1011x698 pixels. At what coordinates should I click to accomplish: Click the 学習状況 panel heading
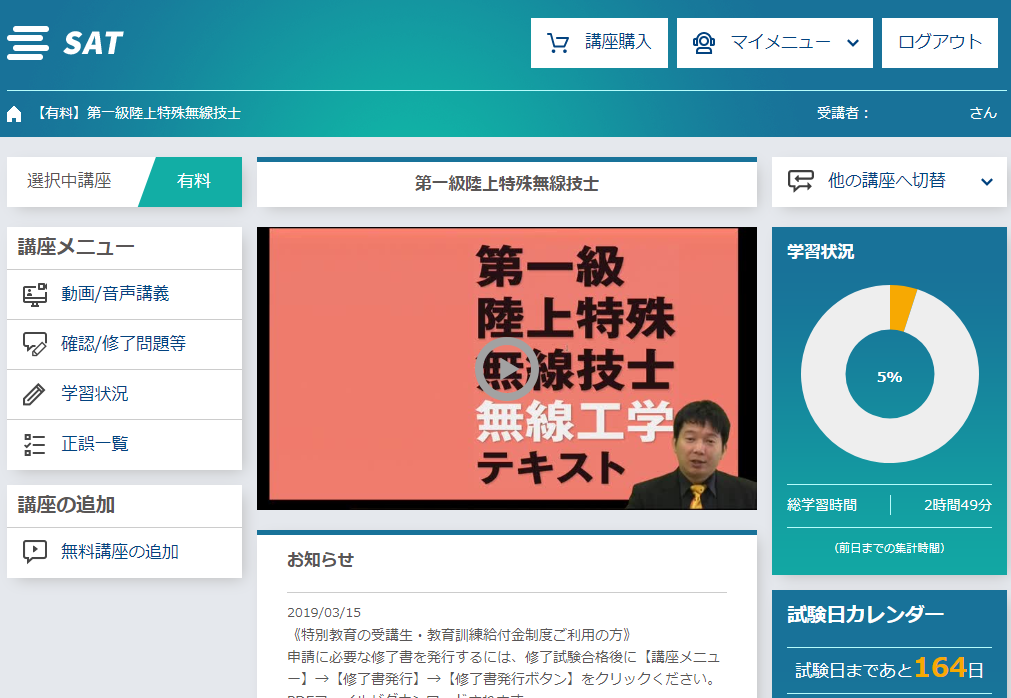pos(820,251)
